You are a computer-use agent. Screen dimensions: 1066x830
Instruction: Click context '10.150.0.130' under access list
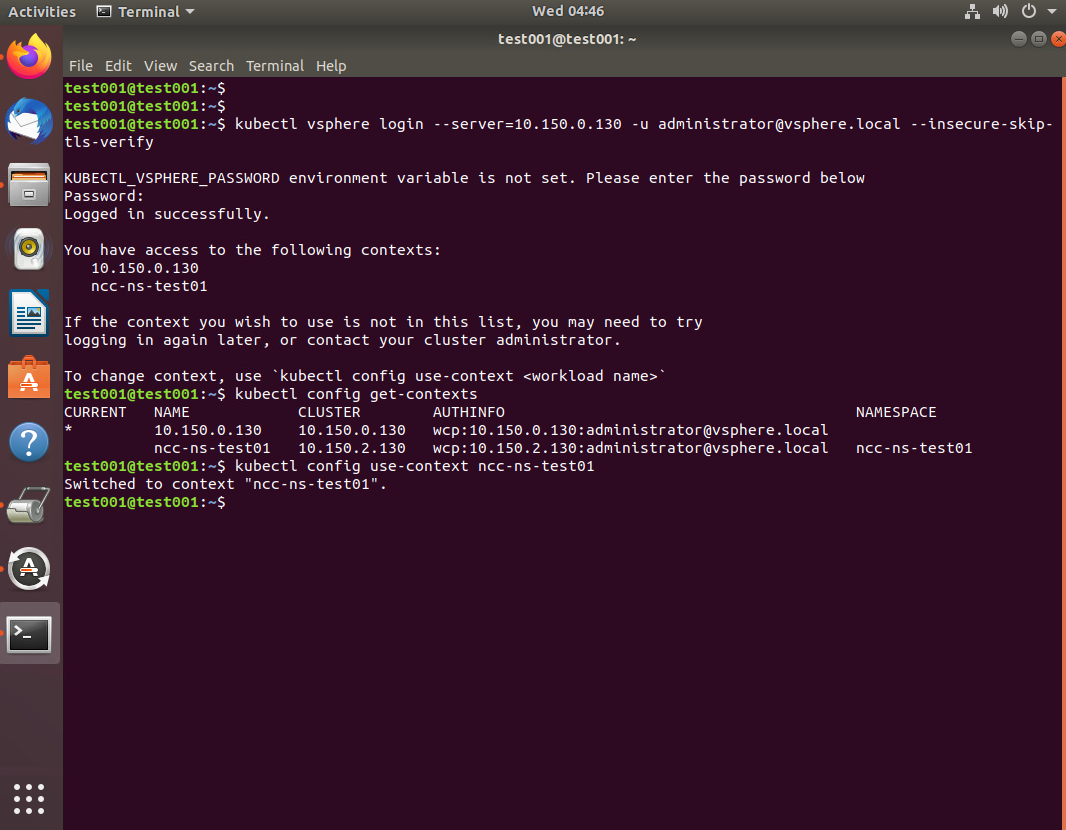[145, 269]
